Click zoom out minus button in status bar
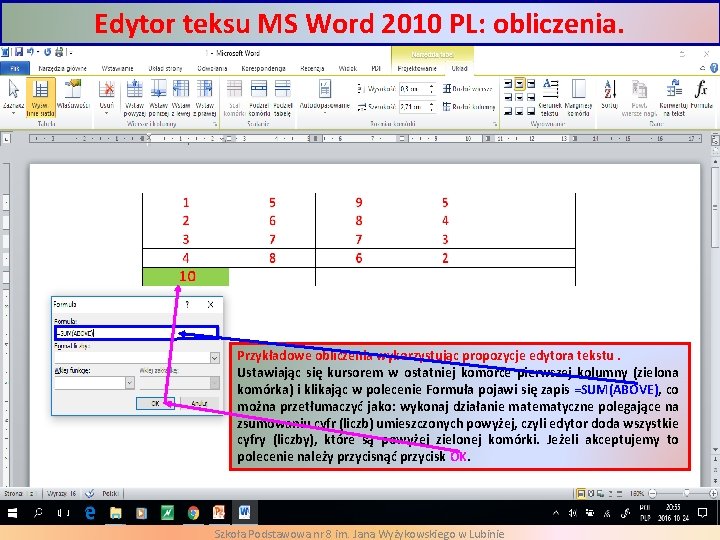The width and height of the screenshot is (720, 540). click(x=652, y=494)
